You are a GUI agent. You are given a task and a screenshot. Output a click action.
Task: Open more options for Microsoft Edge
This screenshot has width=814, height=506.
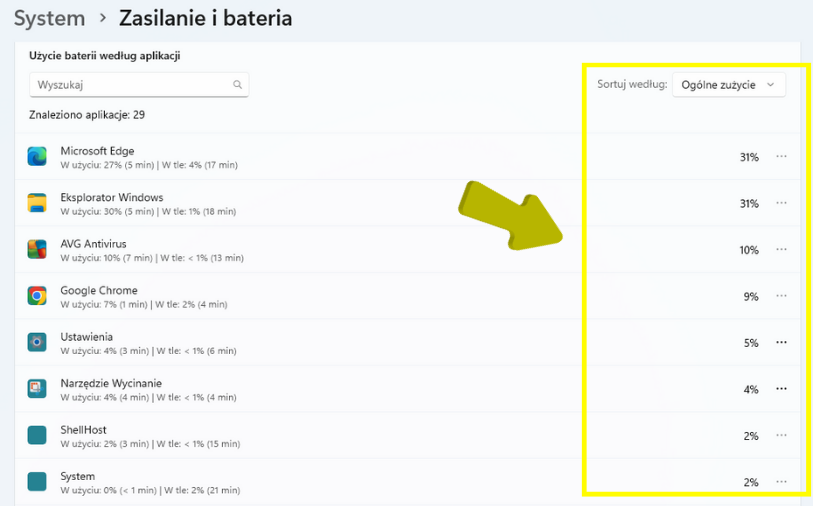[x=782, y=157]
